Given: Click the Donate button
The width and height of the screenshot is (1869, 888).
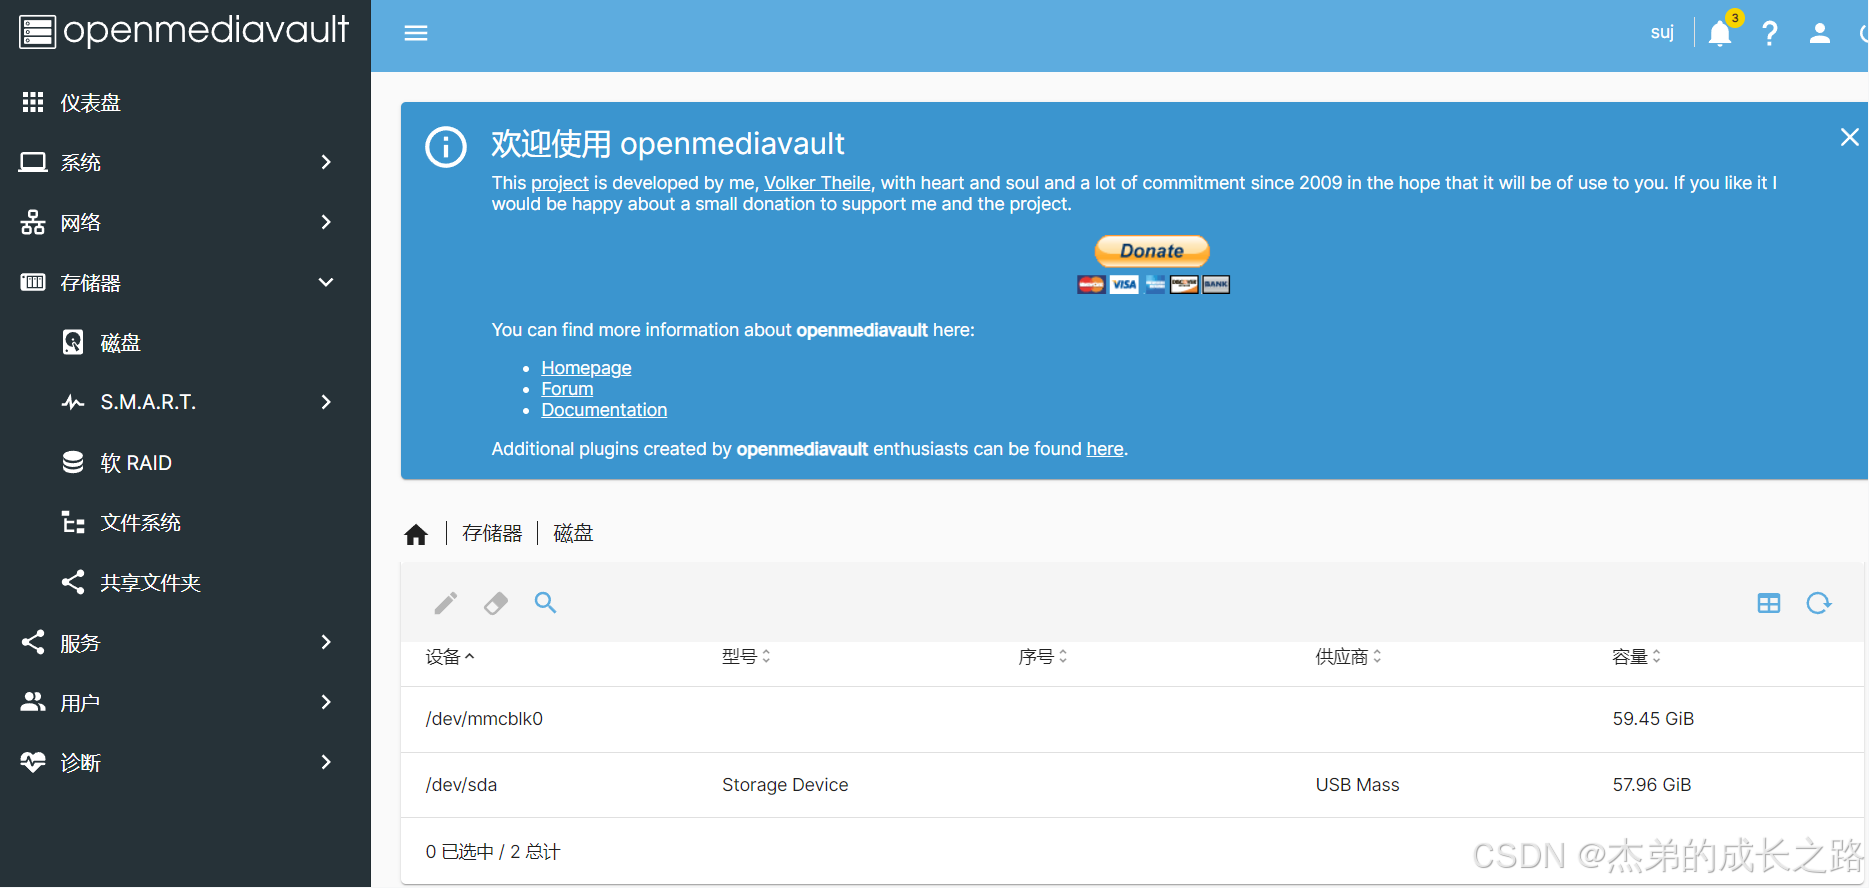Looking at the screenshot, I should click(1152, 251).
